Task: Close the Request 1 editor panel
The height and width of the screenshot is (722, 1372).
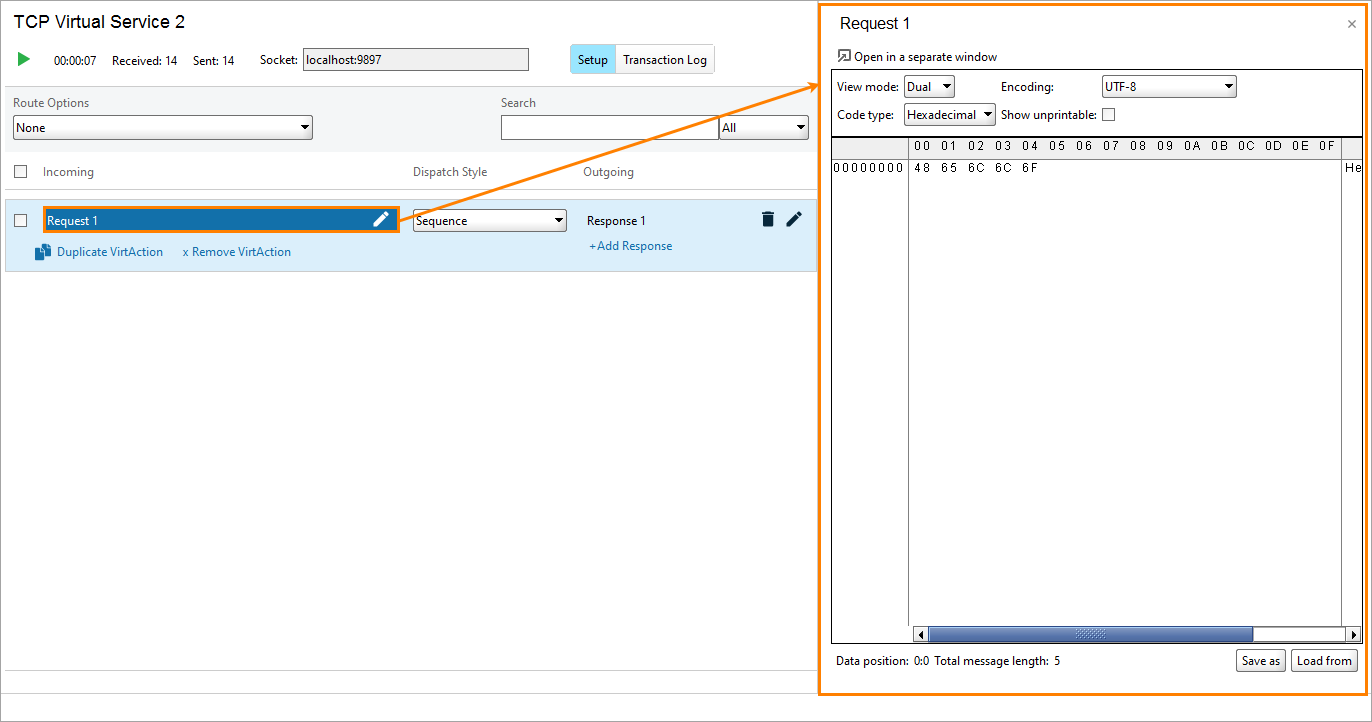Action: [x=1351, y=23]
